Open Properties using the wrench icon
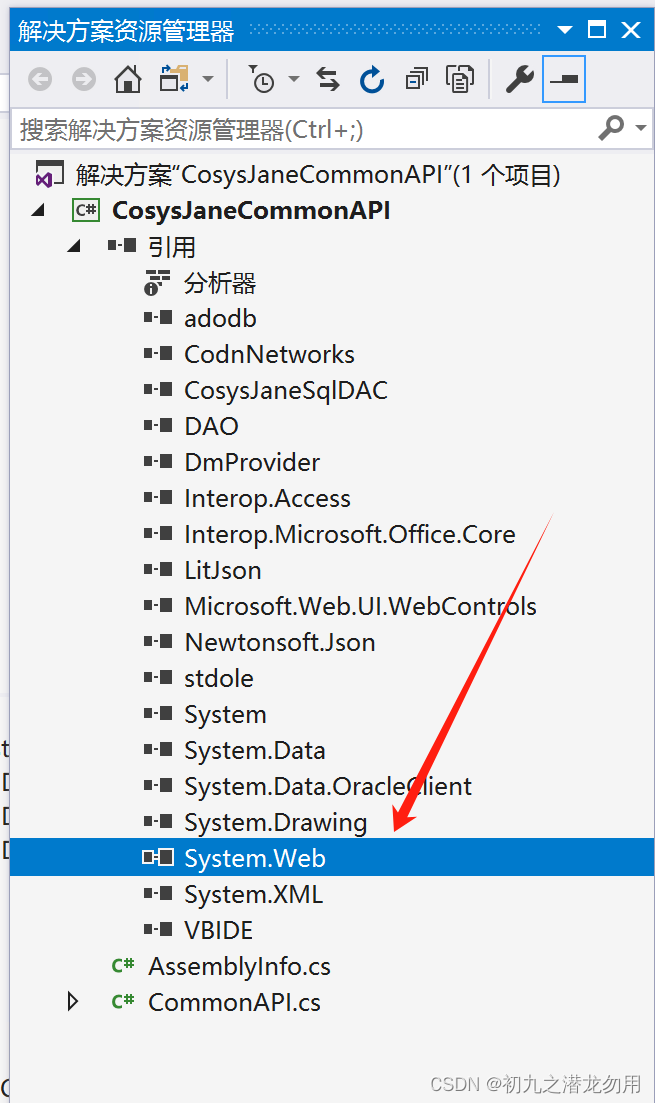The height and width of the screenshot is (1103, 655). click(x=518, y=79)
